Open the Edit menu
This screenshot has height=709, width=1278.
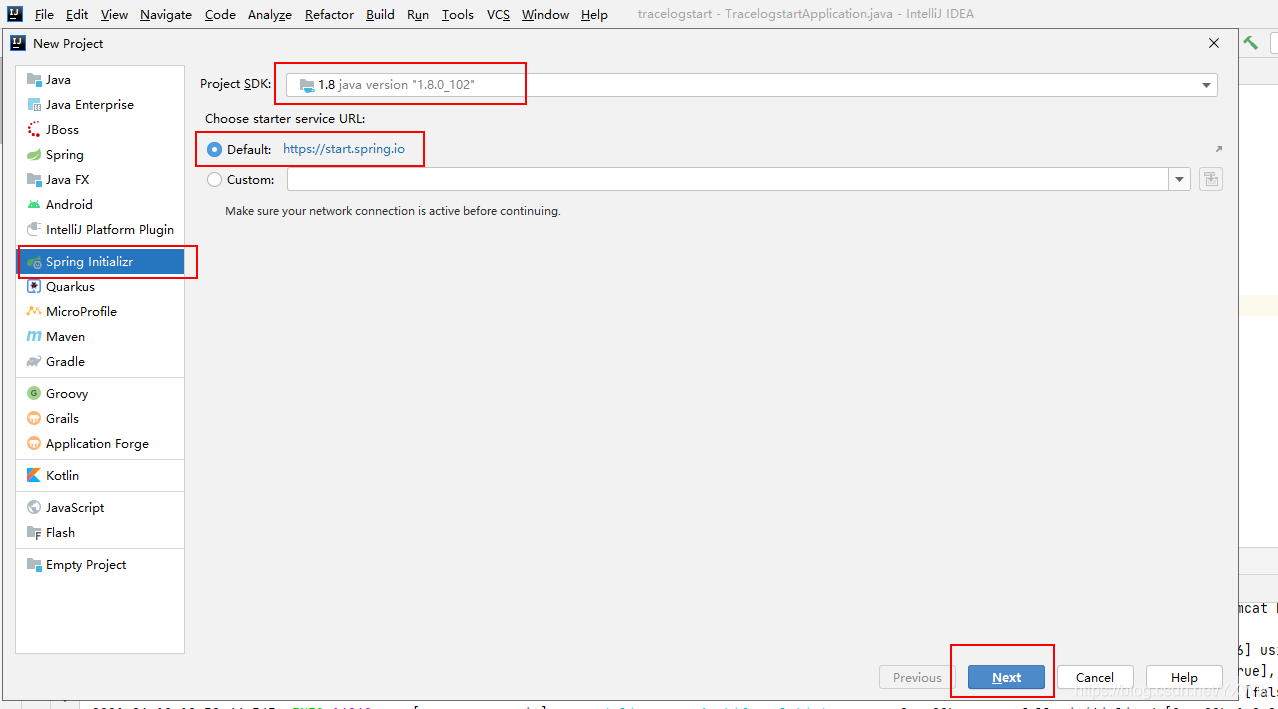click(x=77, y=15)
